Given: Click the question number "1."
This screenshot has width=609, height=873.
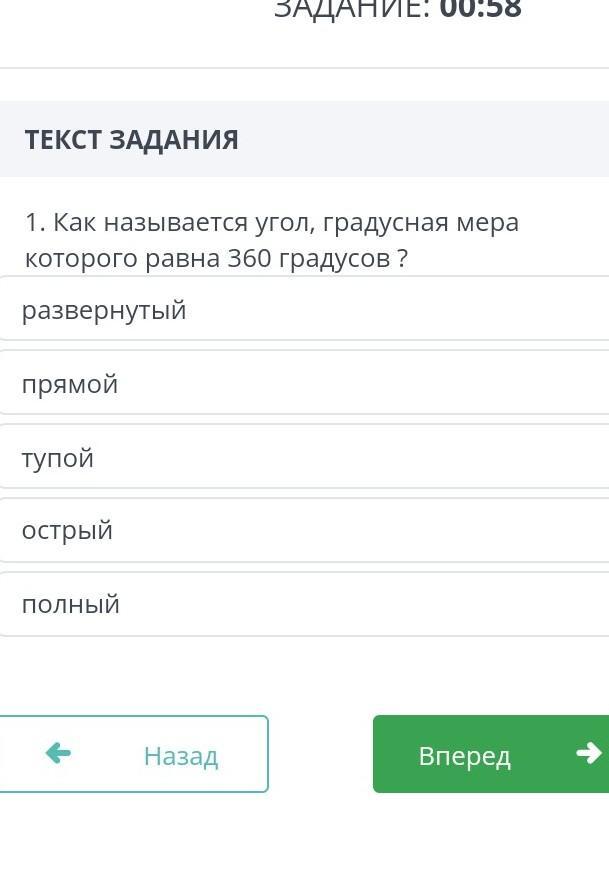Looking at the screenshot, I should (x=36, y=222).
